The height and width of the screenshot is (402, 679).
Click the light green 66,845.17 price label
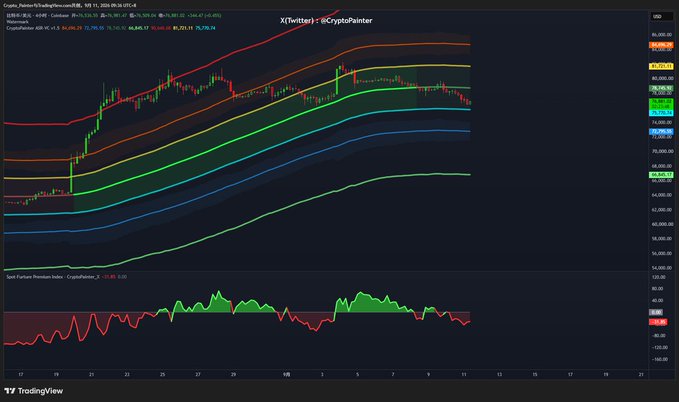point(661,175)
